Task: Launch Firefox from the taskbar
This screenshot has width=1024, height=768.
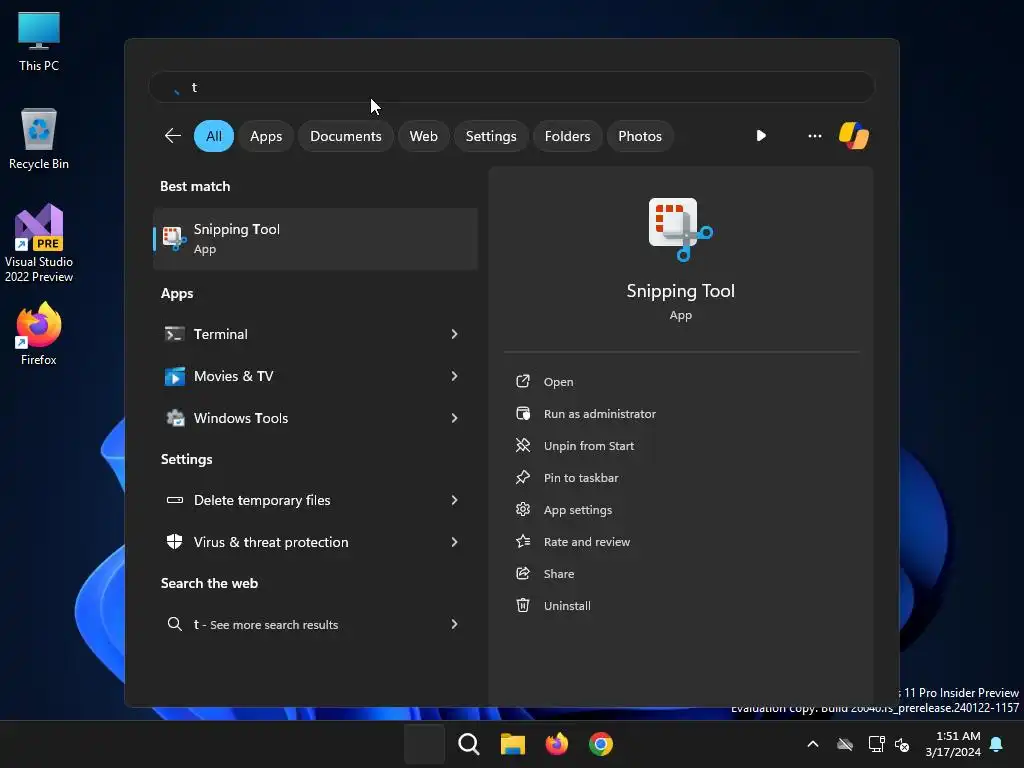Action: (x=556, y=744)
